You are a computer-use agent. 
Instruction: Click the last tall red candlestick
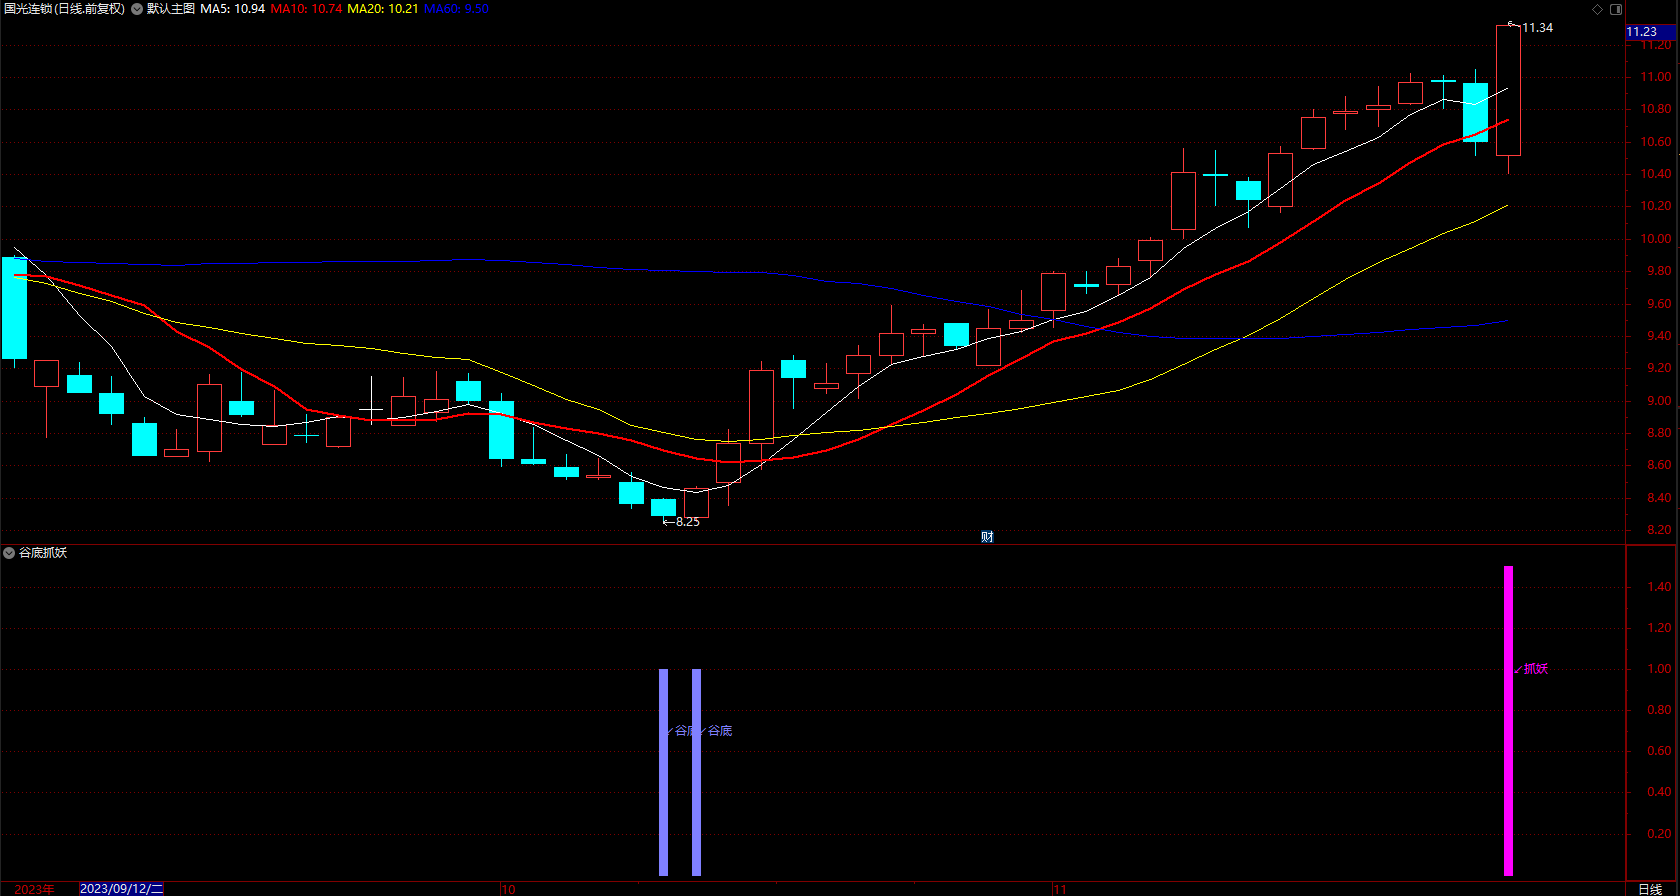[x=1508, y=90]
